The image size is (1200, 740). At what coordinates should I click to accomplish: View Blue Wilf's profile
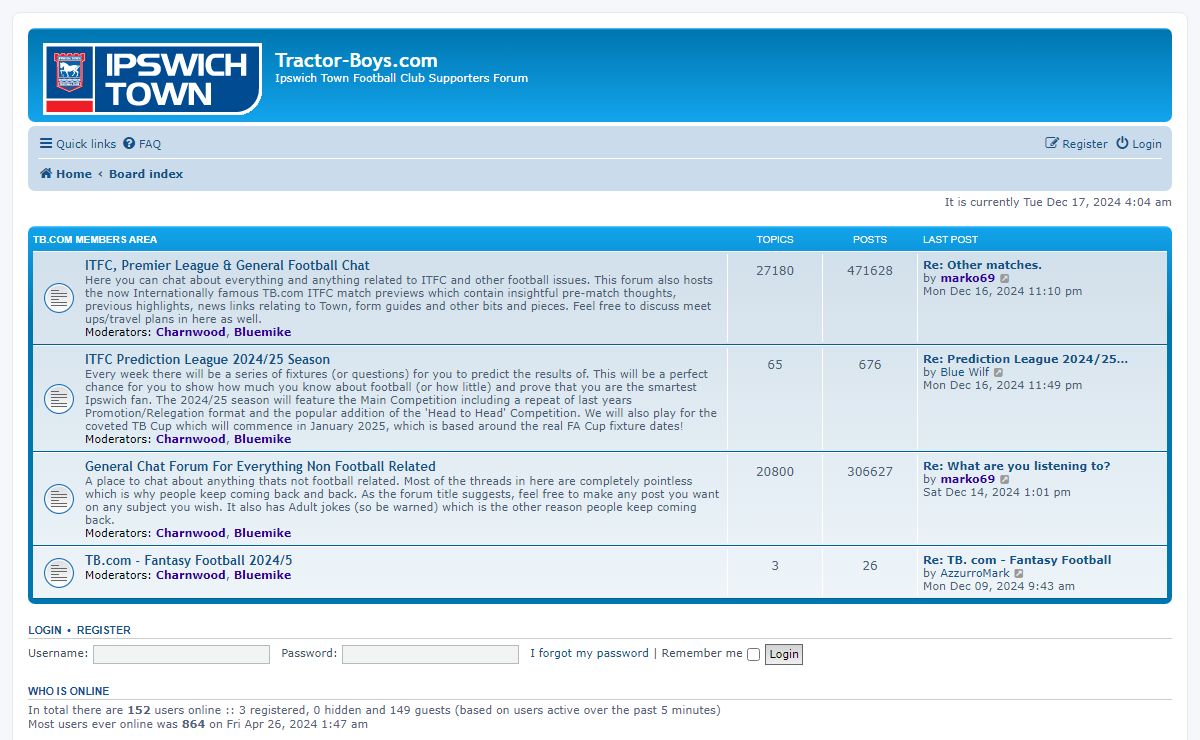pyautogui.click(x=964, y=372)
